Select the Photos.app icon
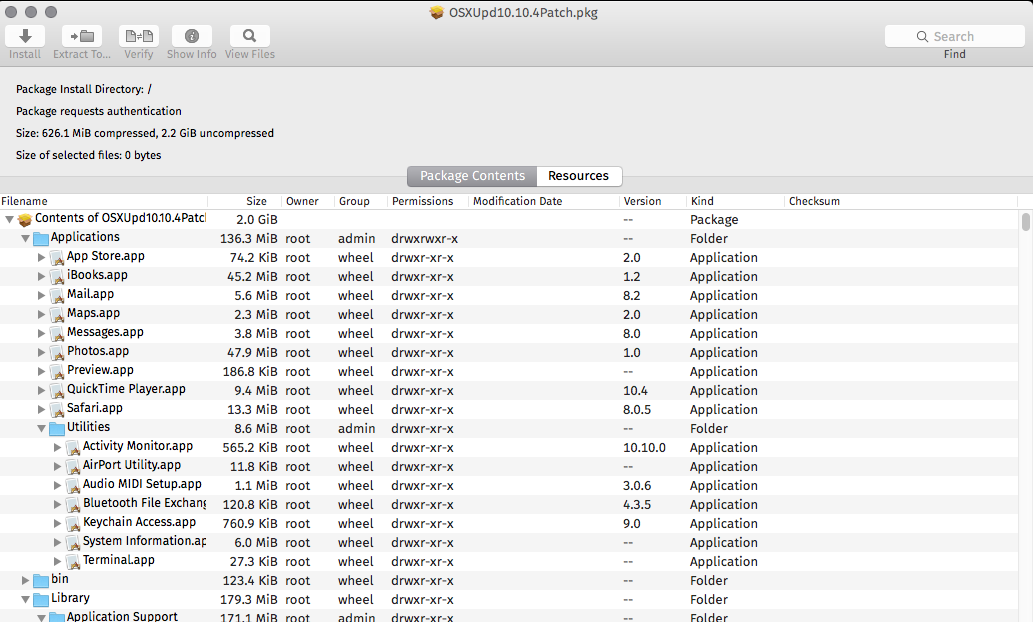This screenshot has height=622, width=1033. click(x=57, y=353)
